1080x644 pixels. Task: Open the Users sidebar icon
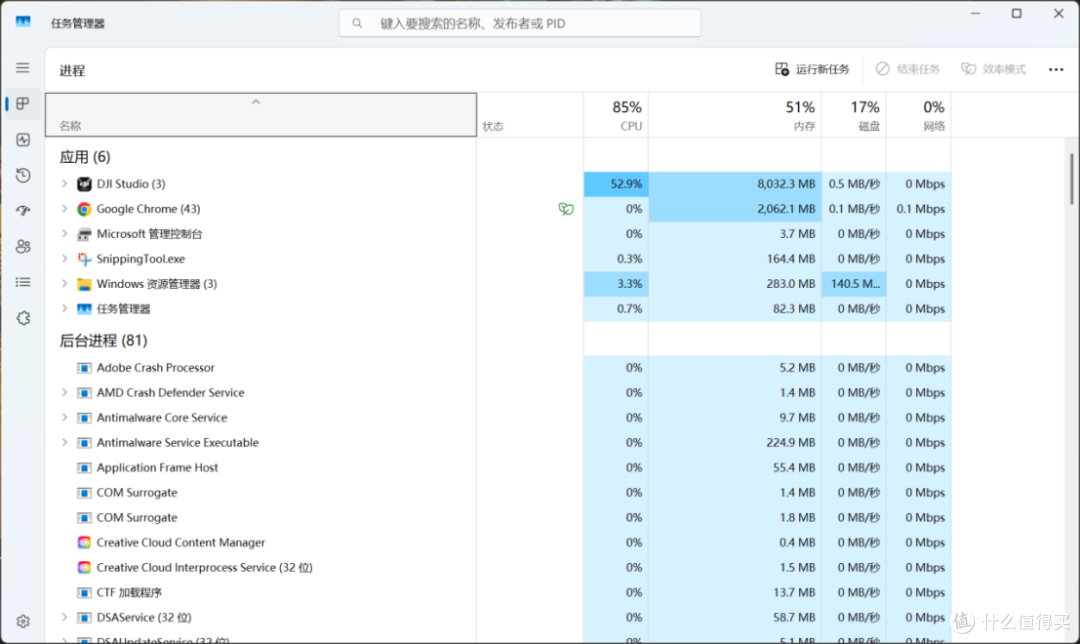23,247
